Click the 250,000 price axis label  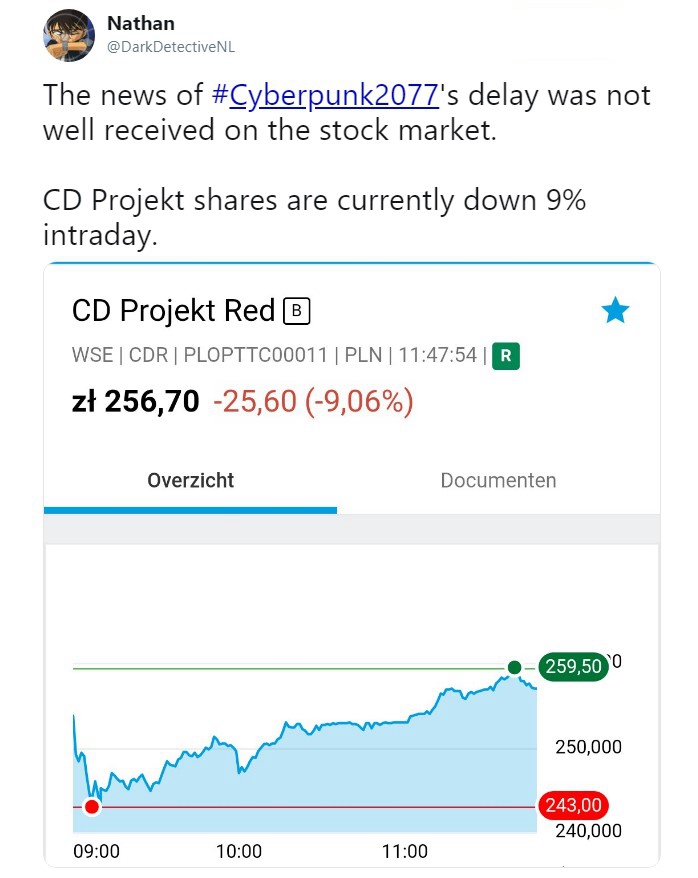pyautogui.click(x=586, y=747)
